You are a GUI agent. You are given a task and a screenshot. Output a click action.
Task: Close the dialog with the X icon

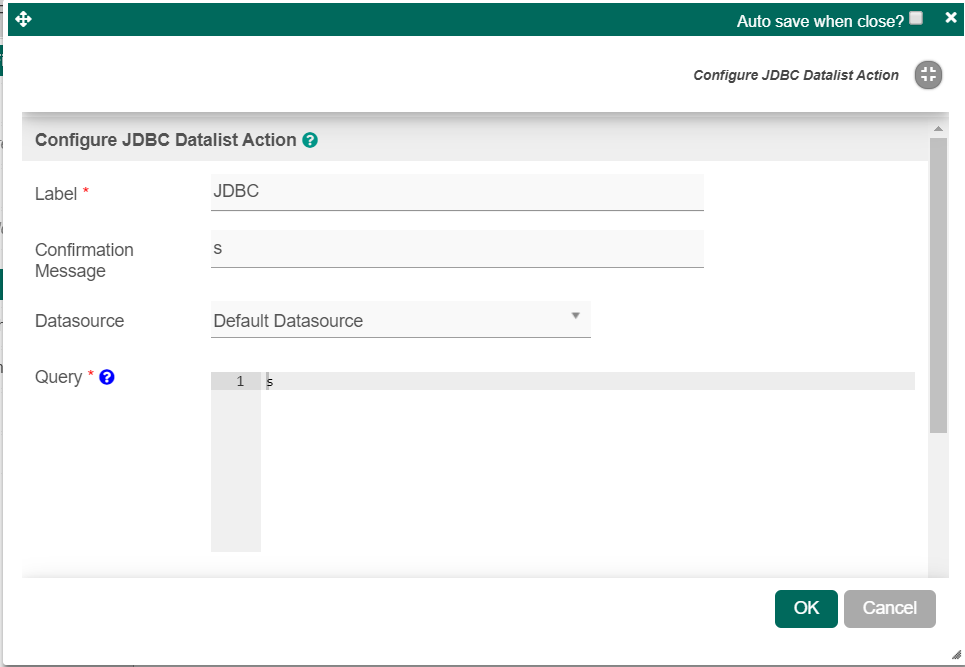[950, 18]
